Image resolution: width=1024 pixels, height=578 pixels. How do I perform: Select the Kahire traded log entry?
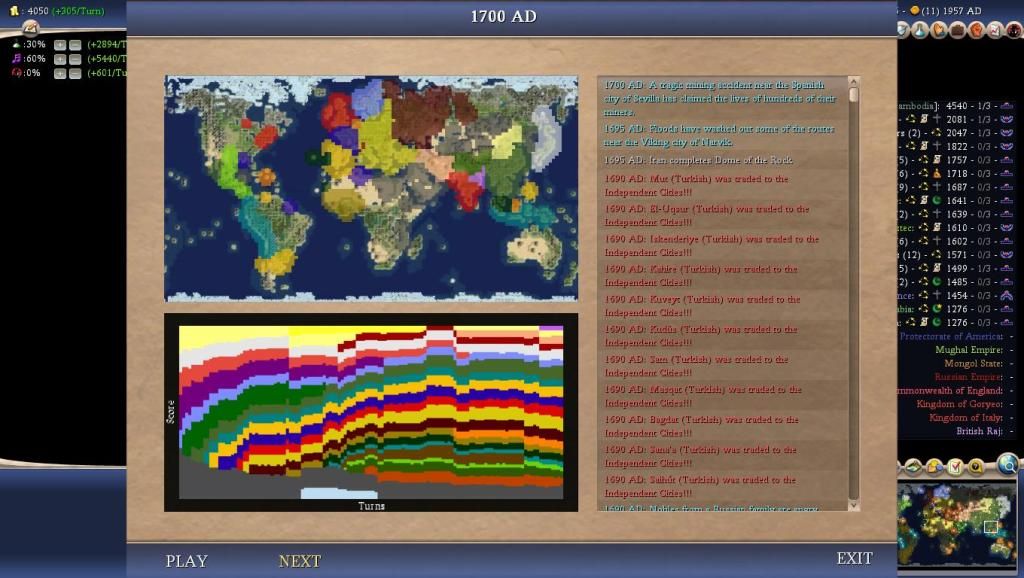click(x=722, y=276)
